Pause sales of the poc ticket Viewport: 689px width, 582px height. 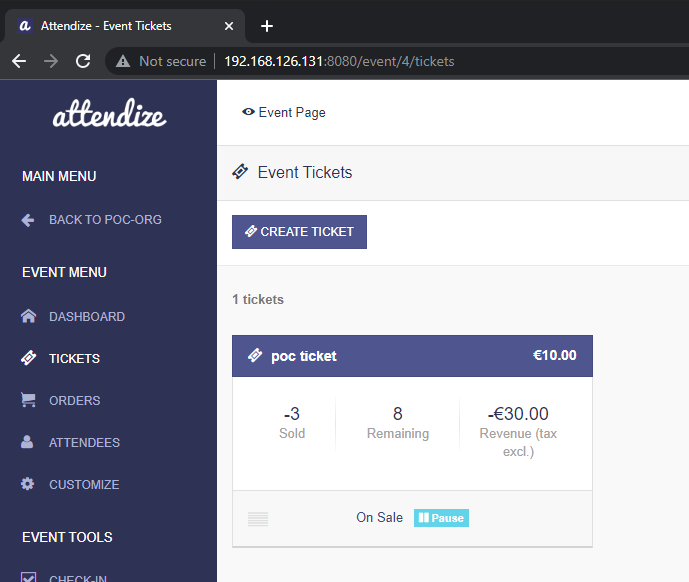441,518
